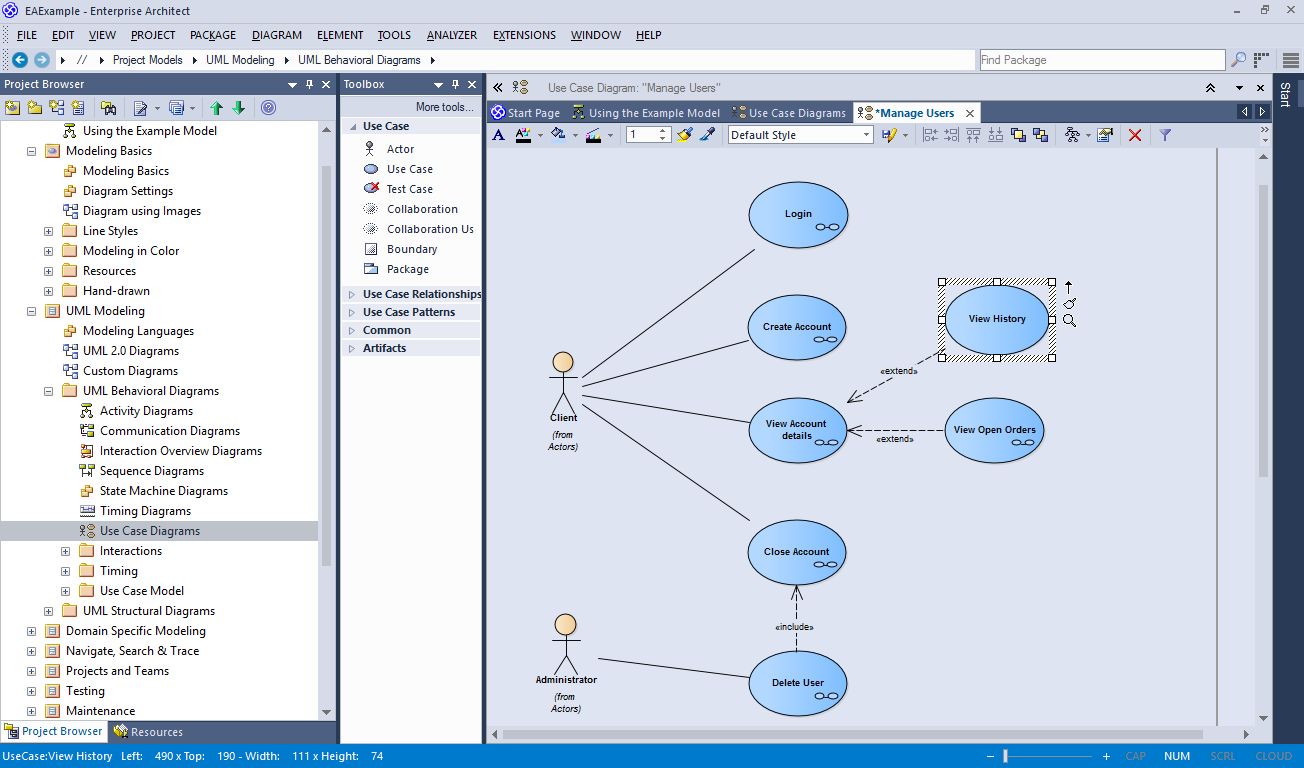The height and width of the screenshot is (768, 1304).
Task: Click the Apply Style paintbrush icon
Action: (x=684, y=135)
